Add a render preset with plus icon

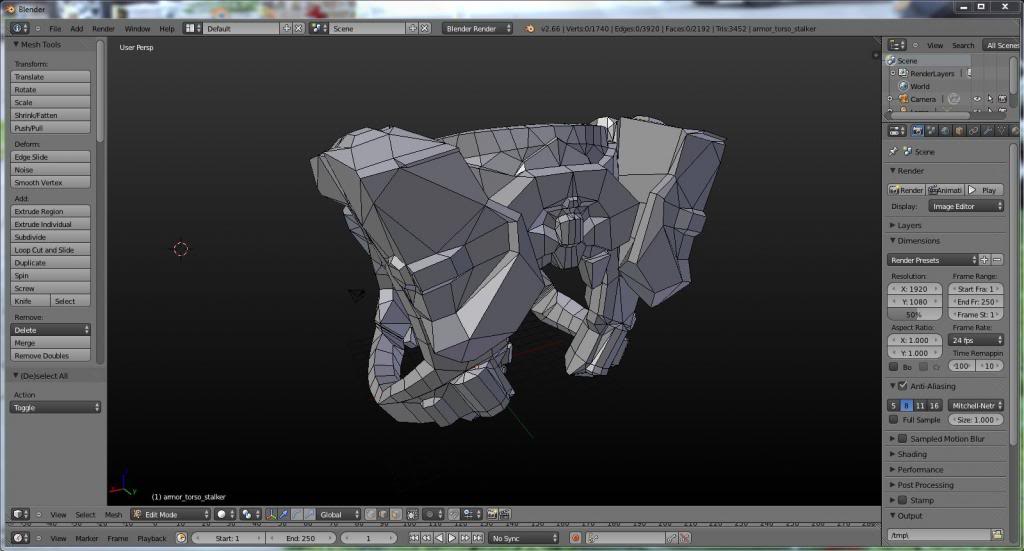click(985, 260)
